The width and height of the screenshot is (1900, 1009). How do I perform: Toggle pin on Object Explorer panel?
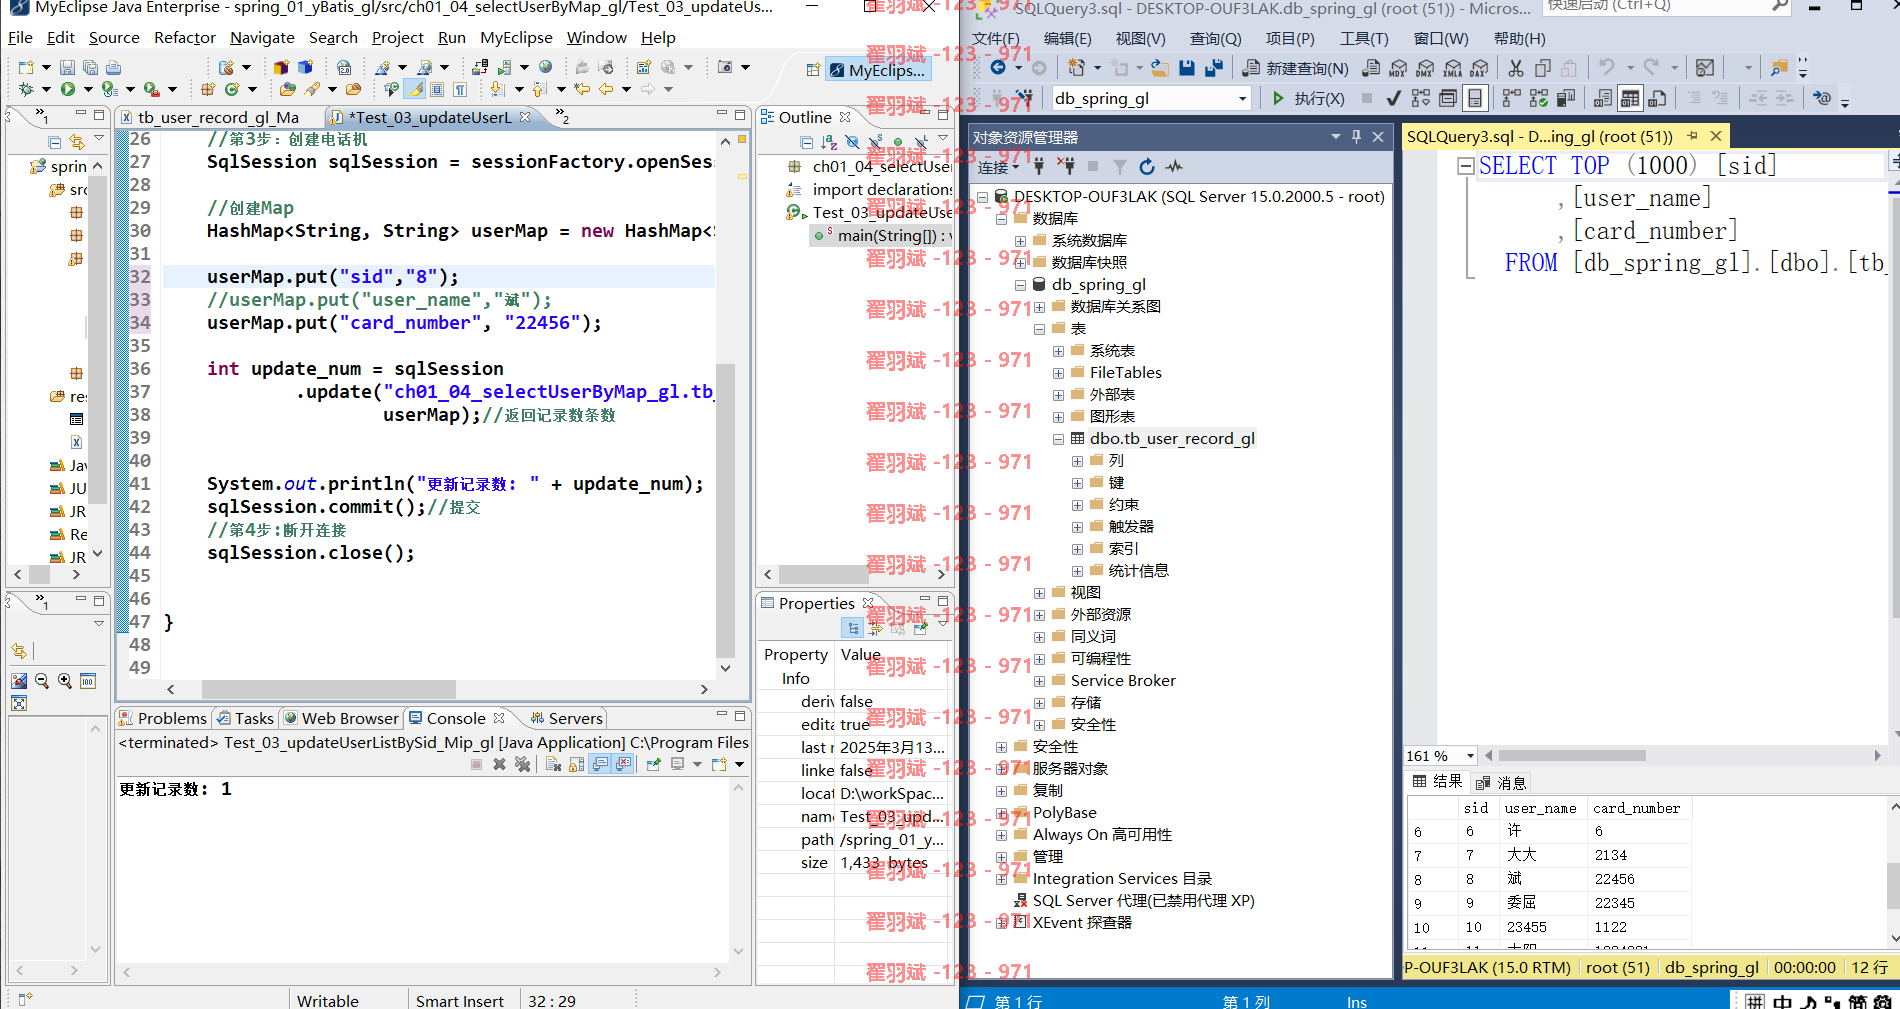(1356, 137)
